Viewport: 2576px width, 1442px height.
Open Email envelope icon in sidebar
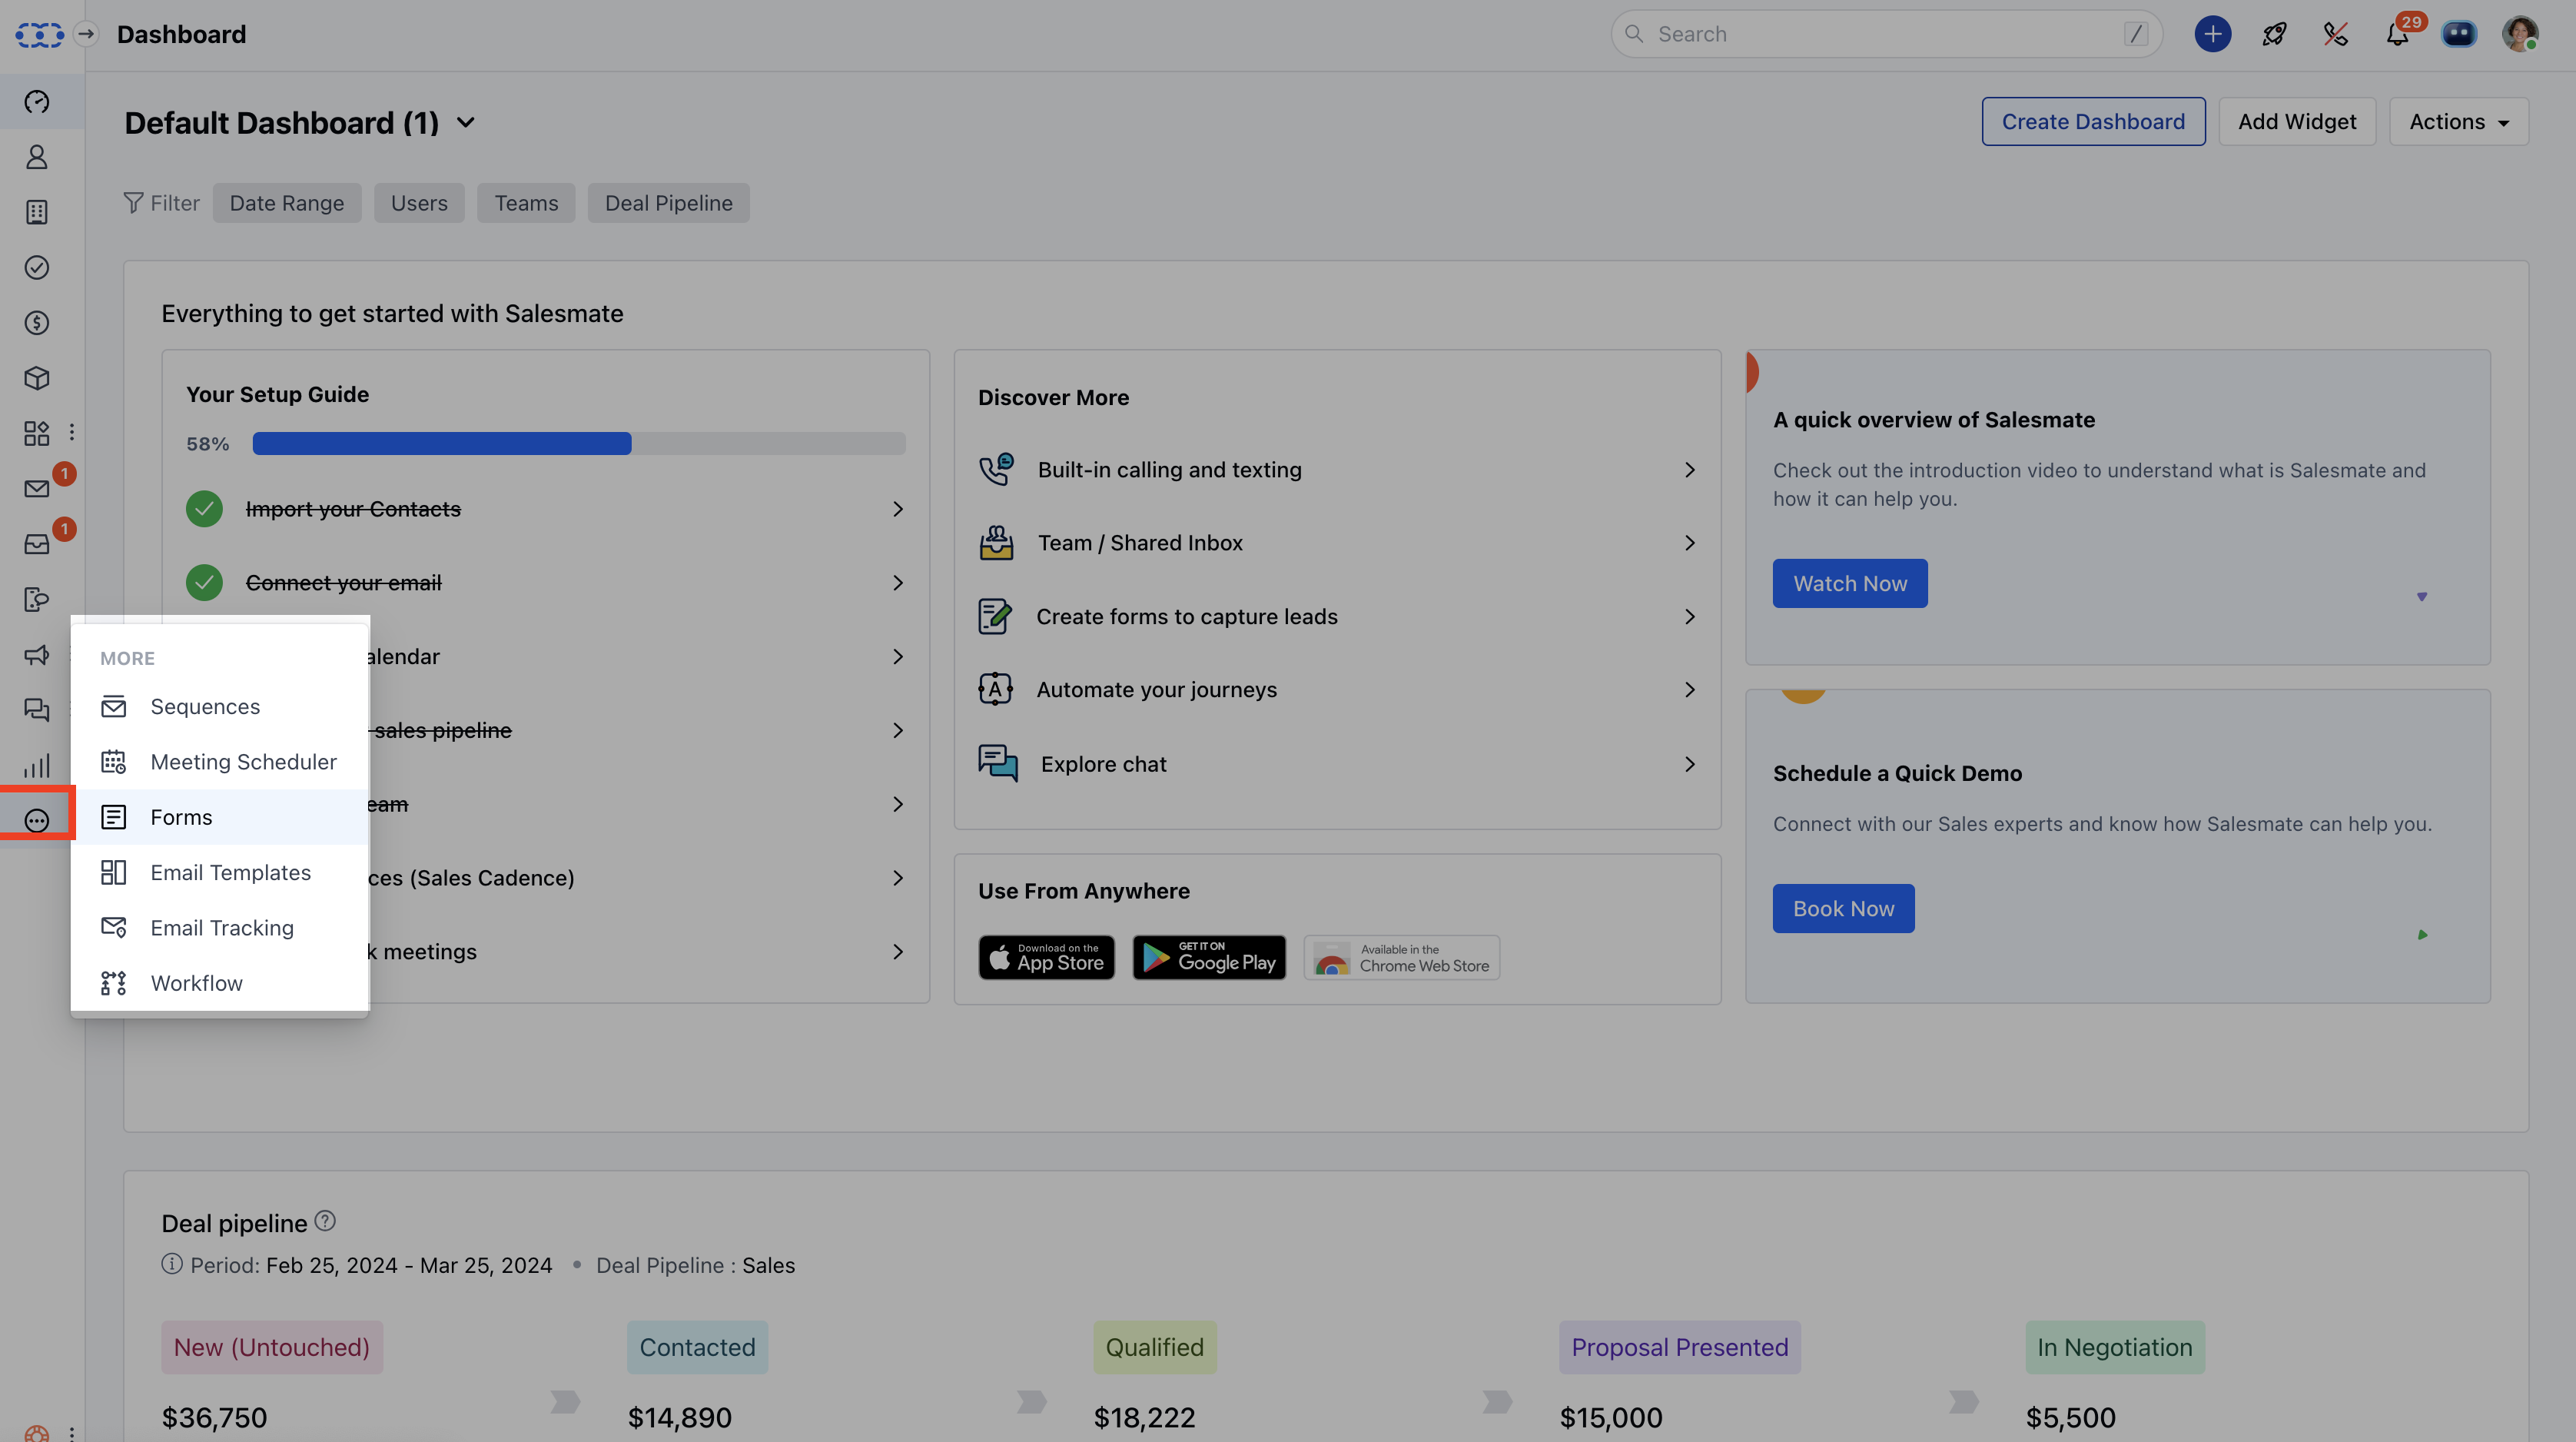37,488
